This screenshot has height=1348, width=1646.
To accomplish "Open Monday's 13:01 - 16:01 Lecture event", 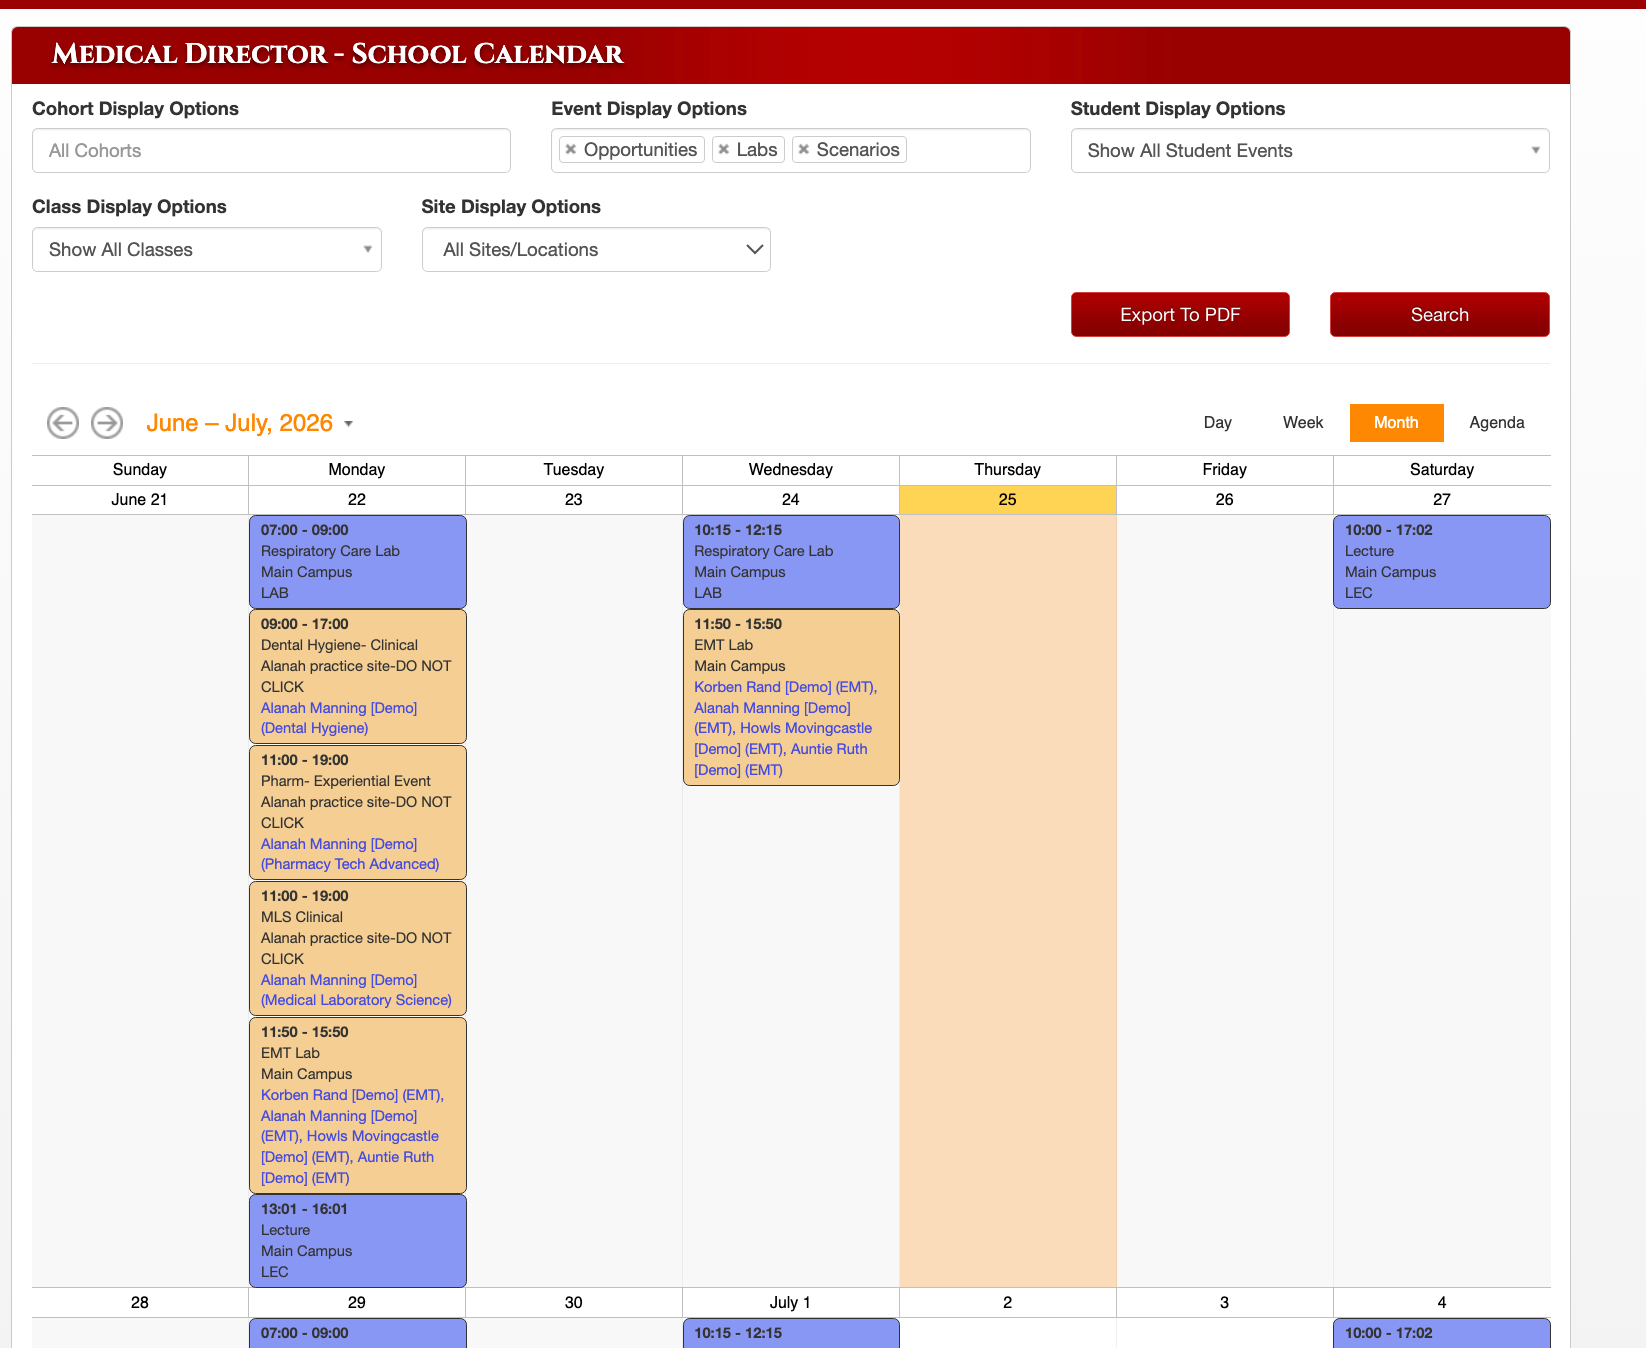I will coord(358,1241).
